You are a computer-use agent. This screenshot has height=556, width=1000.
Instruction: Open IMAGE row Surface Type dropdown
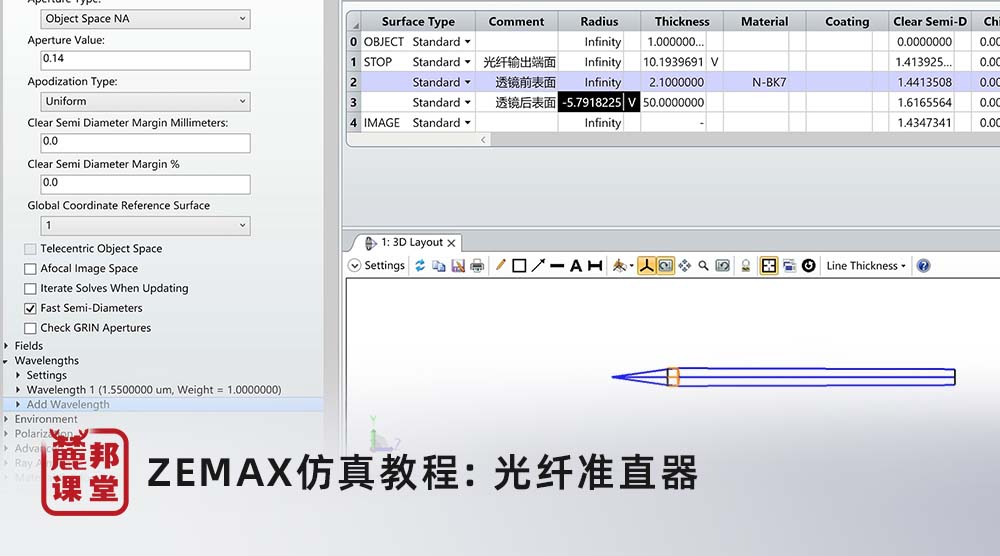click(x=467, y=123)
